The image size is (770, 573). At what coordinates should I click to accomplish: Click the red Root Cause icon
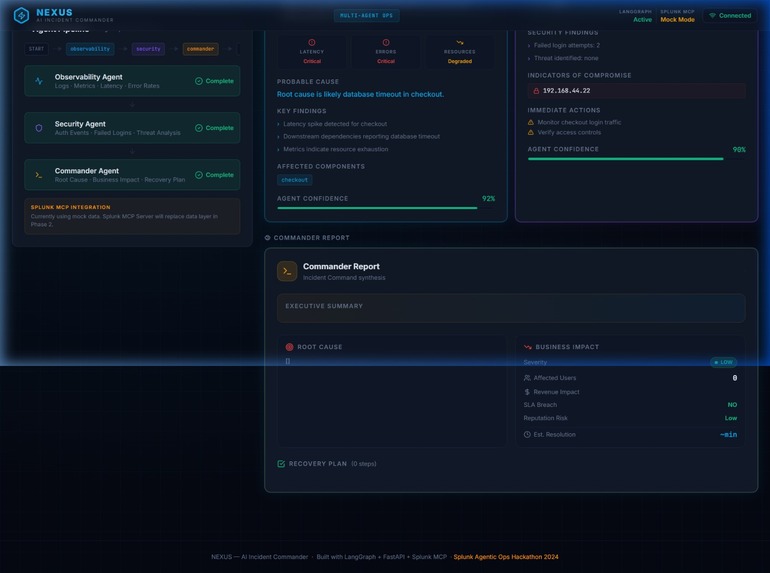(x=289, y=347)
